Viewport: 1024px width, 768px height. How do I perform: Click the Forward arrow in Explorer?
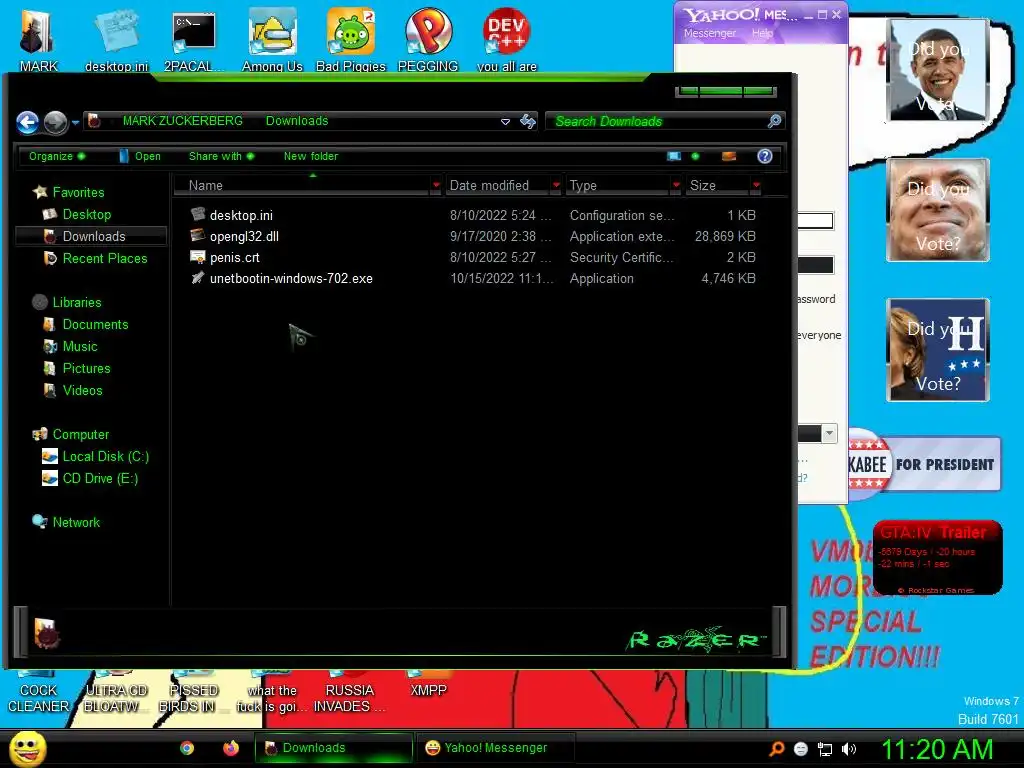pos(56,122)
